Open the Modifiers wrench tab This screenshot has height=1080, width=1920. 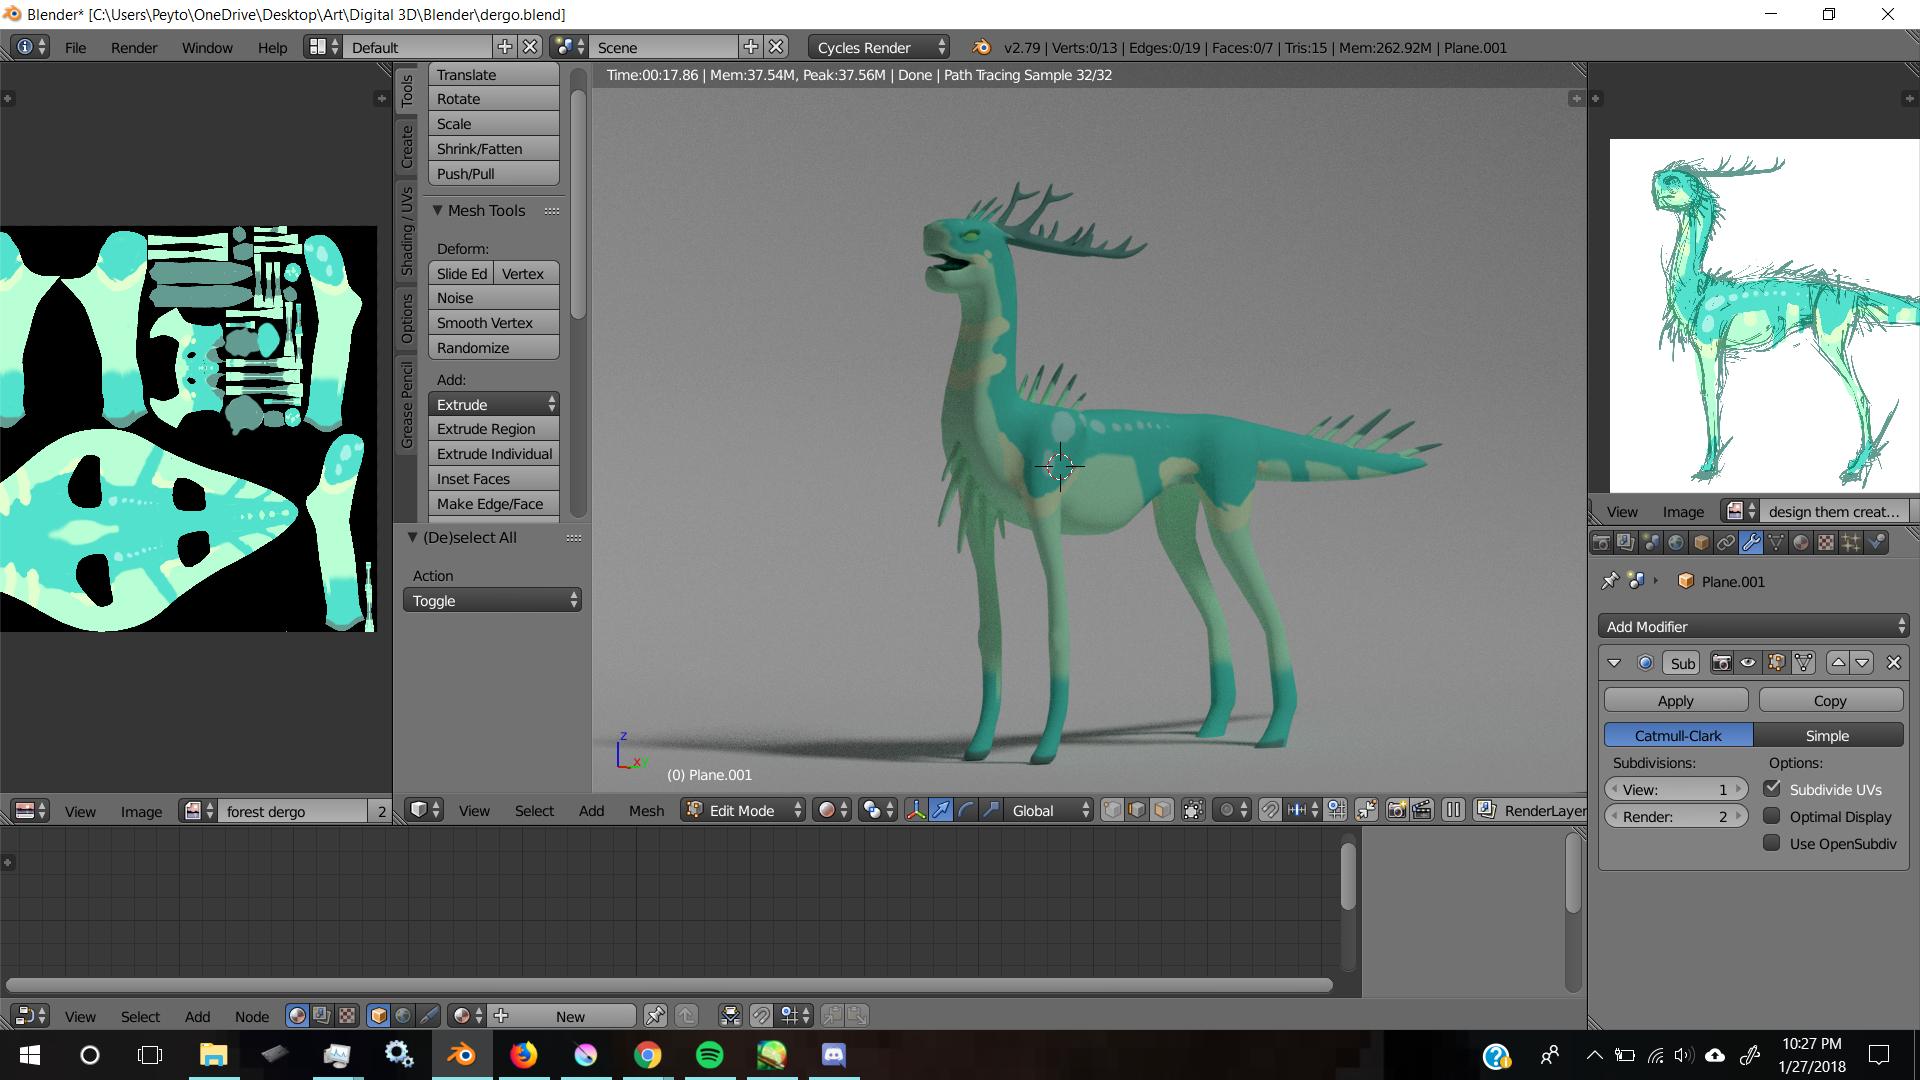tap(1751, 542)
